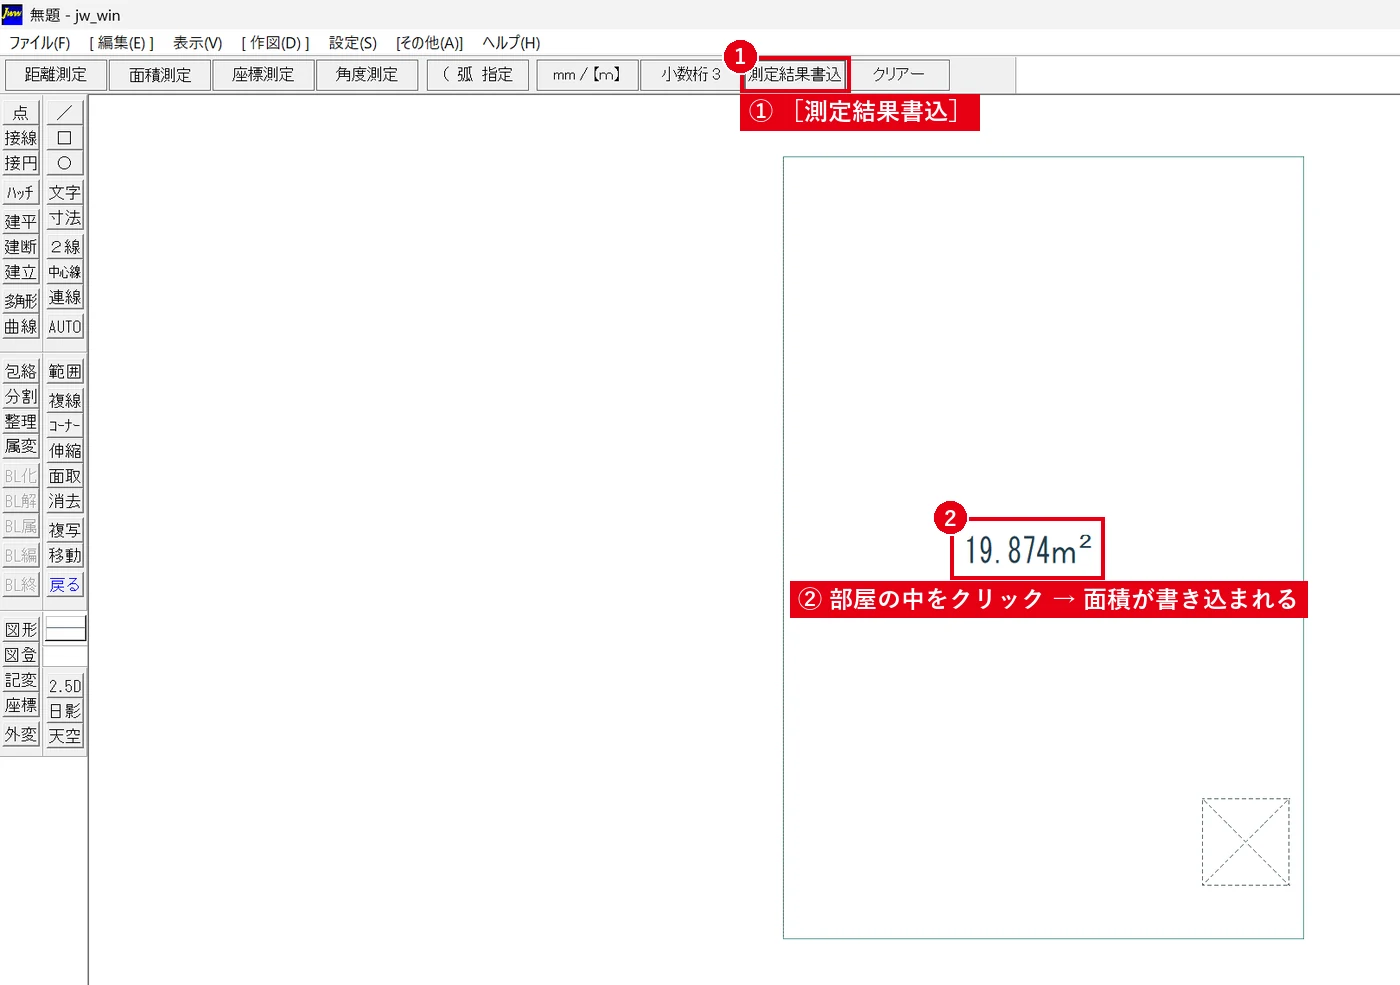Viewport: 1400px width, 985px height.
Task: Select the line drawing tool icon
Action: coord(65,112)
